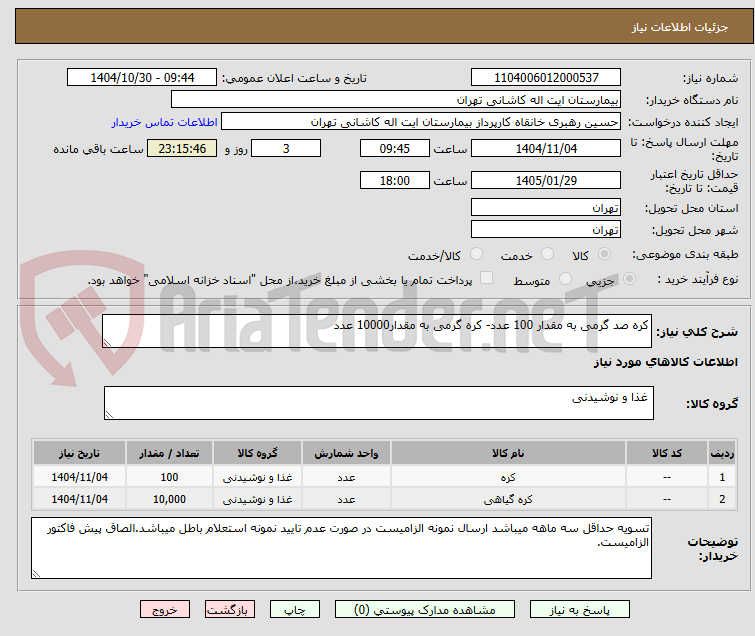755x636 pixels.
Task: Click the deadline time field 09:45
Action: coord(394,148)
